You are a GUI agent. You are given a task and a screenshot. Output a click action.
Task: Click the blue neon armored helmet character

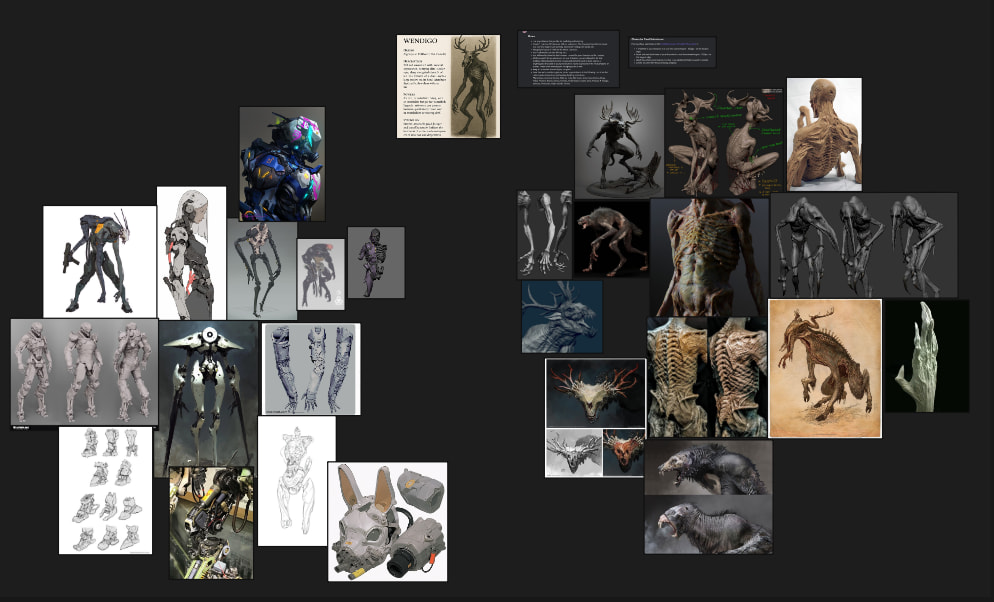281,164
